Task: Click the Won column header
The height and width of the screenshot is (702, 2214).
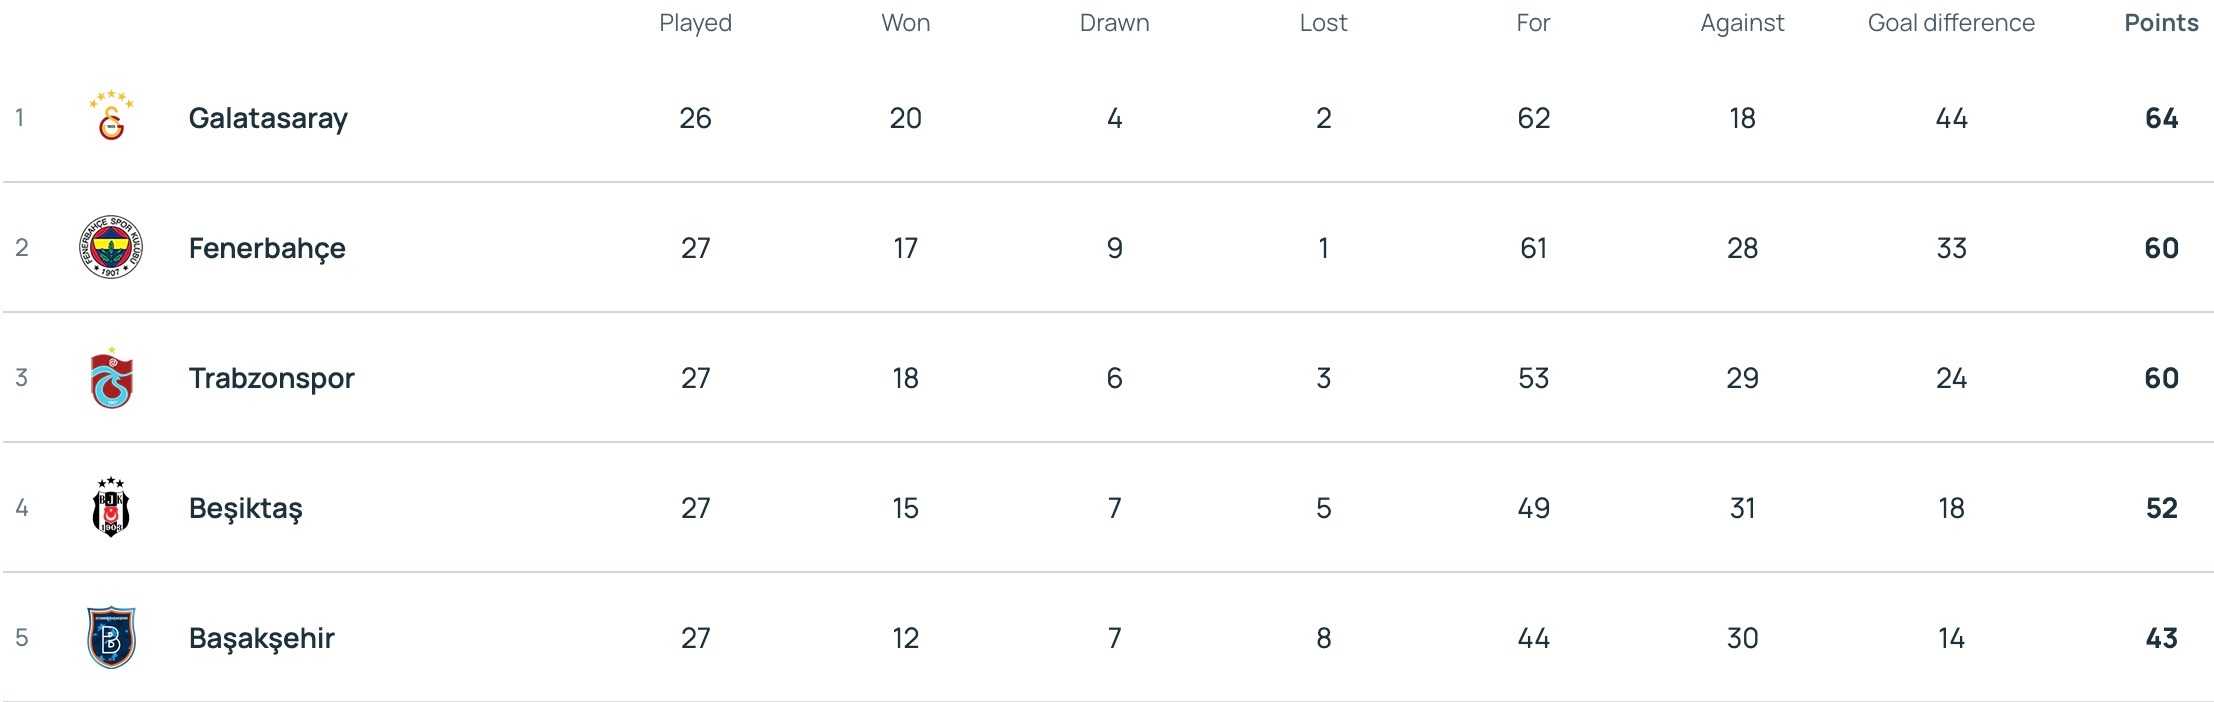Action: click(x=905, y=23)
